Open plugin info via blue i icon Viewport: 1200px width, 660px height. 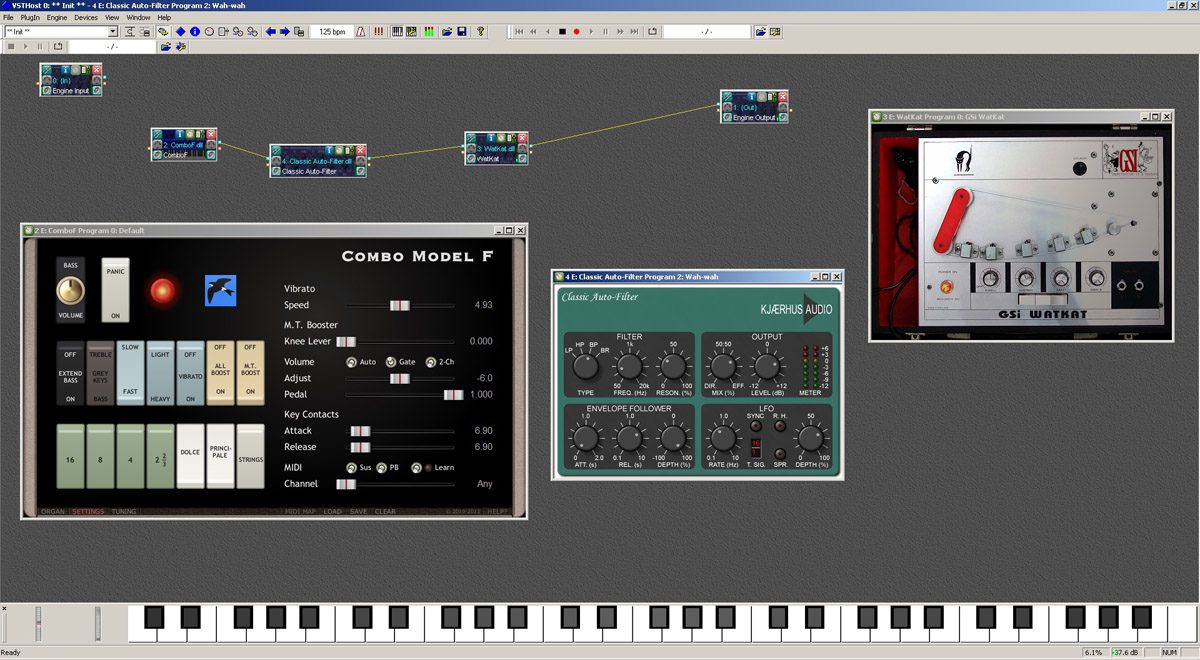pos(195,32)
